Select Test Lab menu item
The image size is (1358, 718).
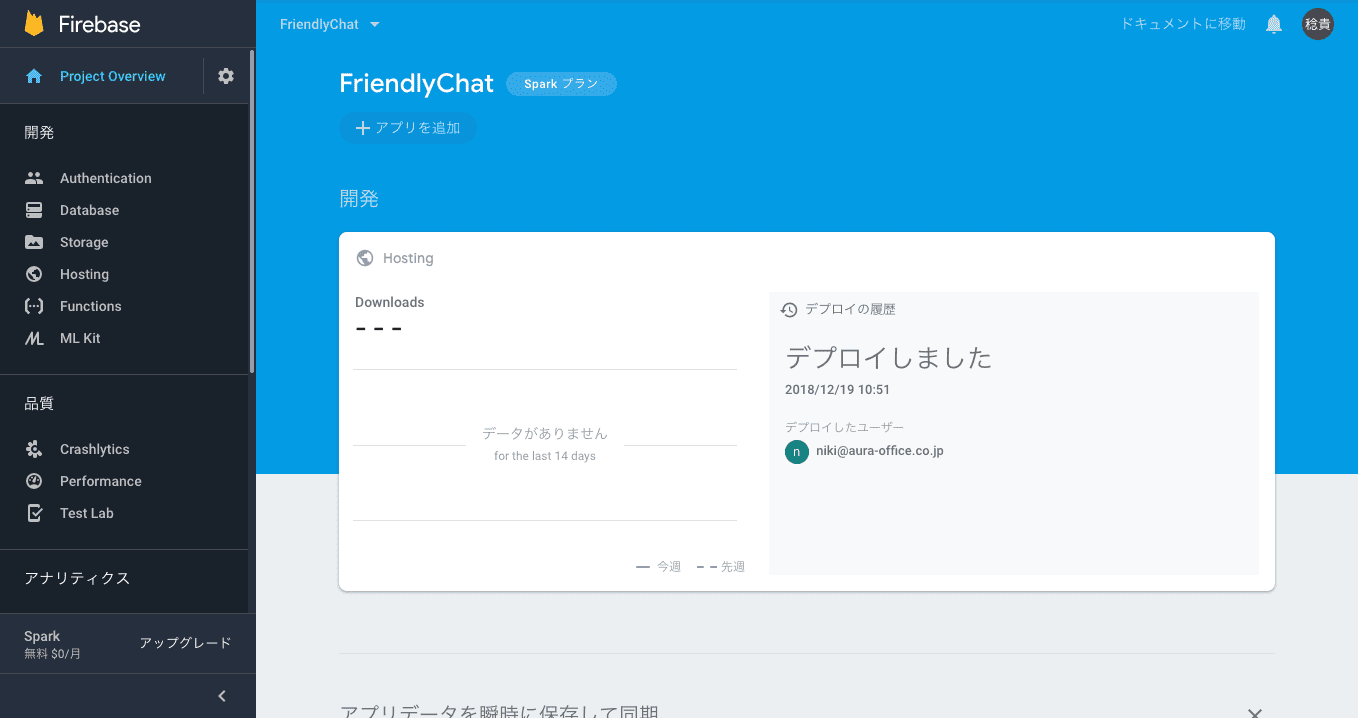click(x=86, y=513)
